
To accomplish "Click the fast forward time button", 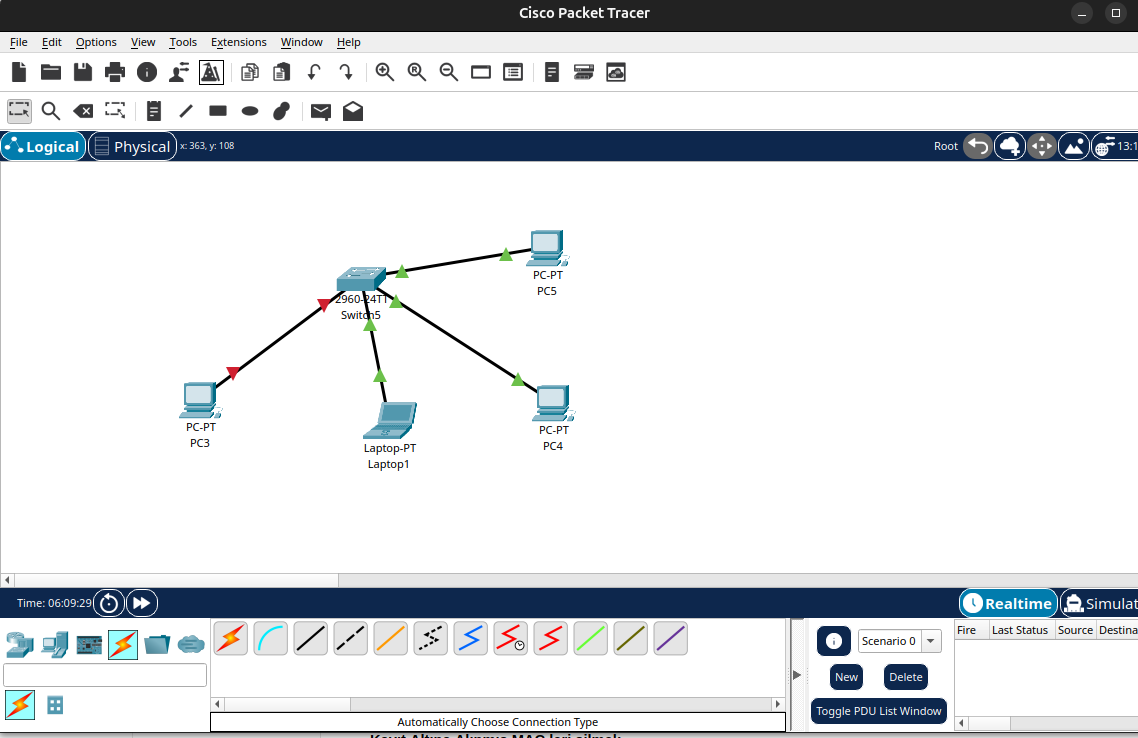I will pos(142,603).
